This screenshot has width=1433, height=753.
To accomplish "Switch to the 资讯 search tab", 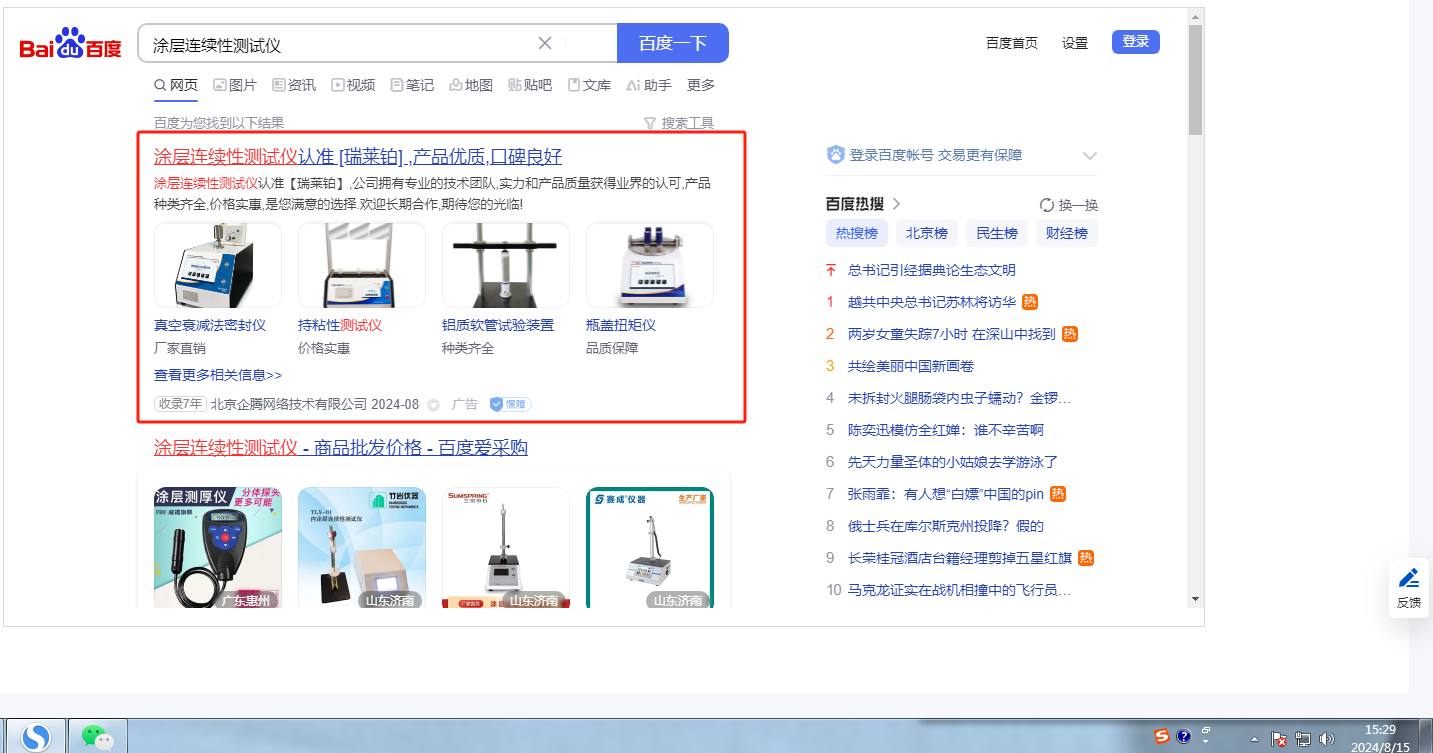I will [x=294, y=85].
